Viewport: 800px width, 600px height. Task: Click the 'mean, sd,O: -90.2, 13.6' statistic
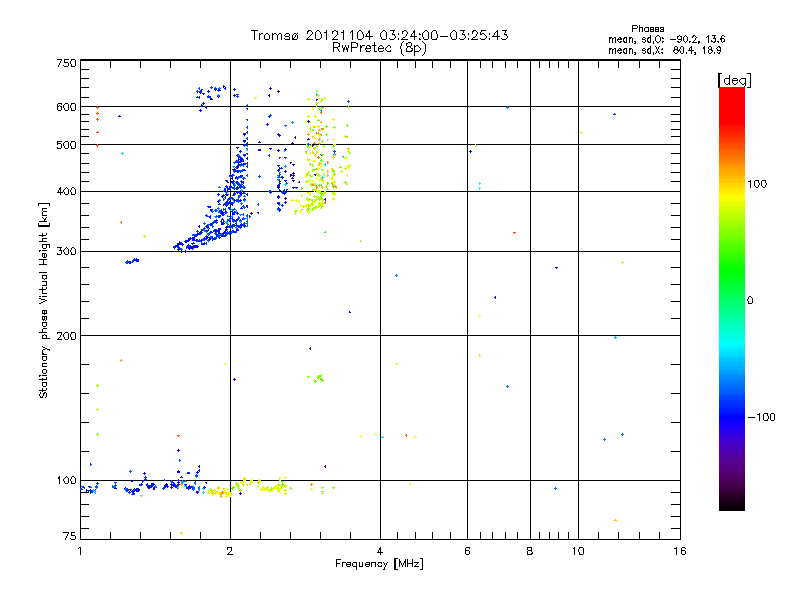666,39
